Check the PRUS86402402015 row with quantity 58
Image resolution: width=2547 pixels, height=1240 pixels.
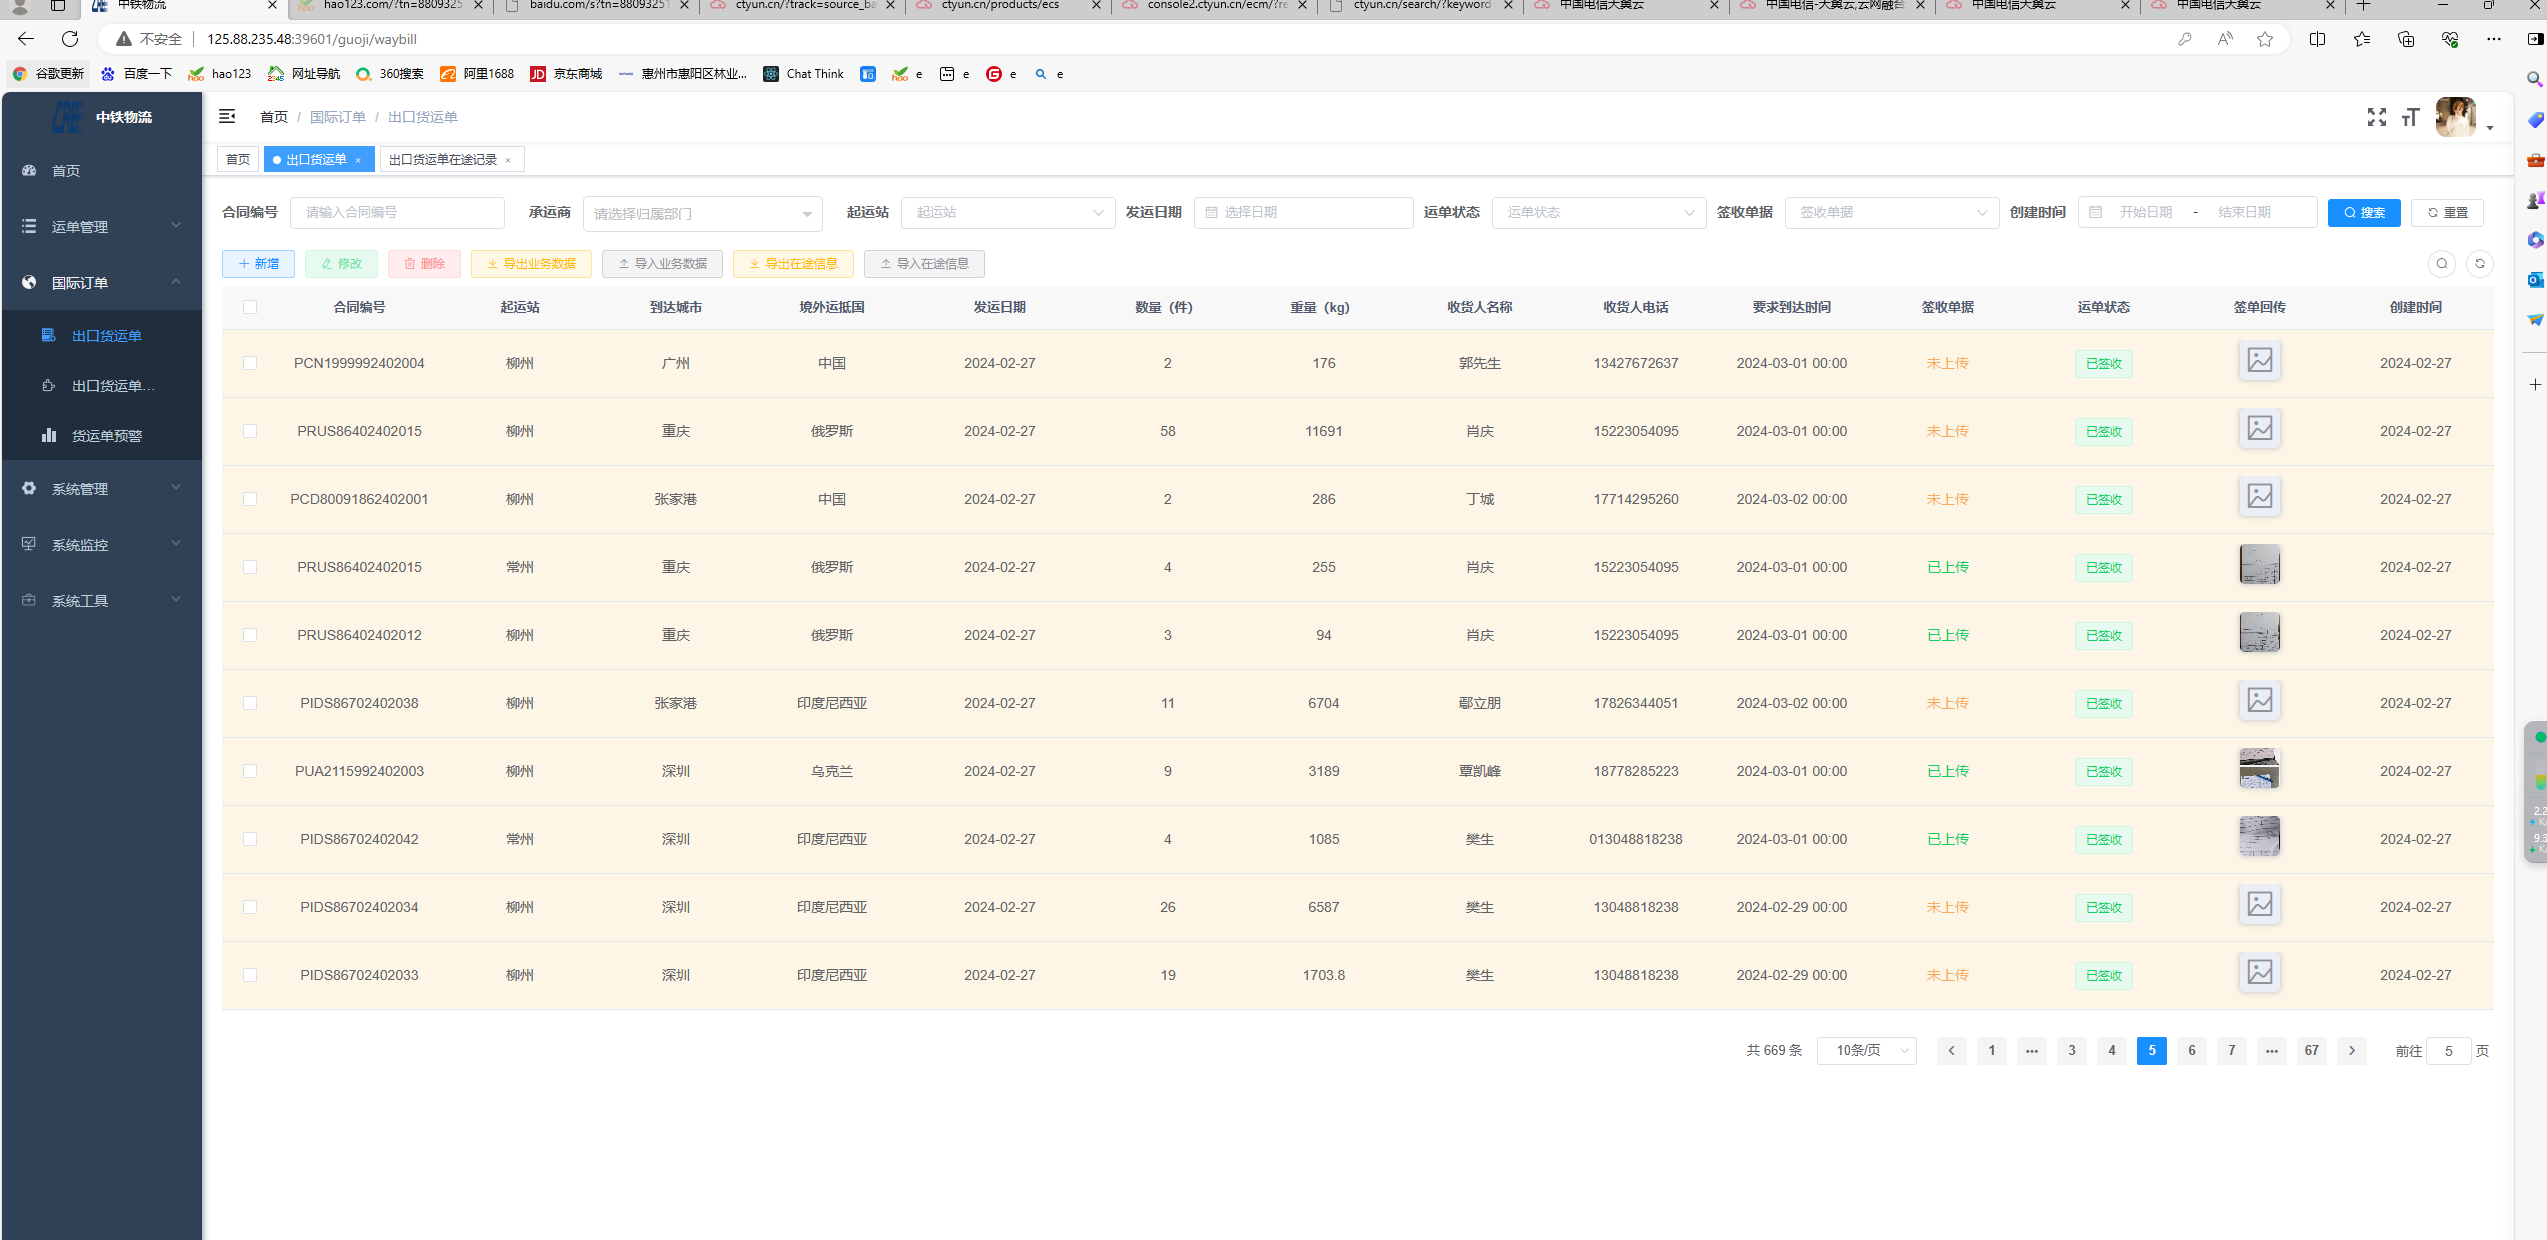(250, 431)
